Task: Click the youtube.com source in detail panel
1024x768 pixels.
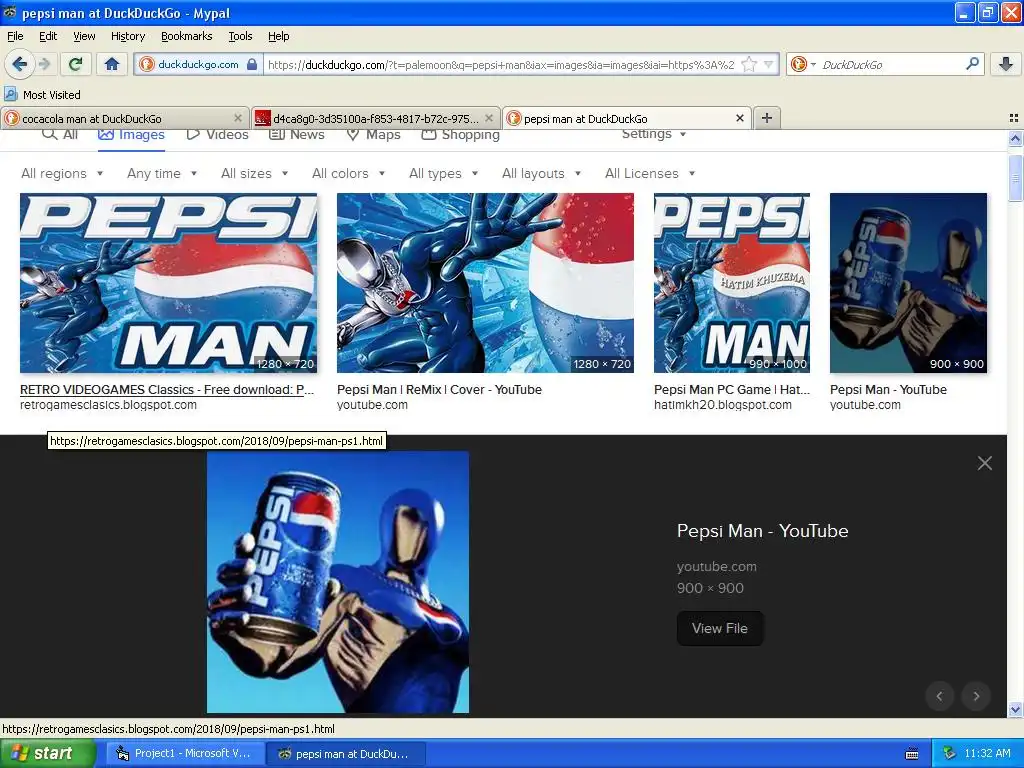Action: [x=716, y=567]
